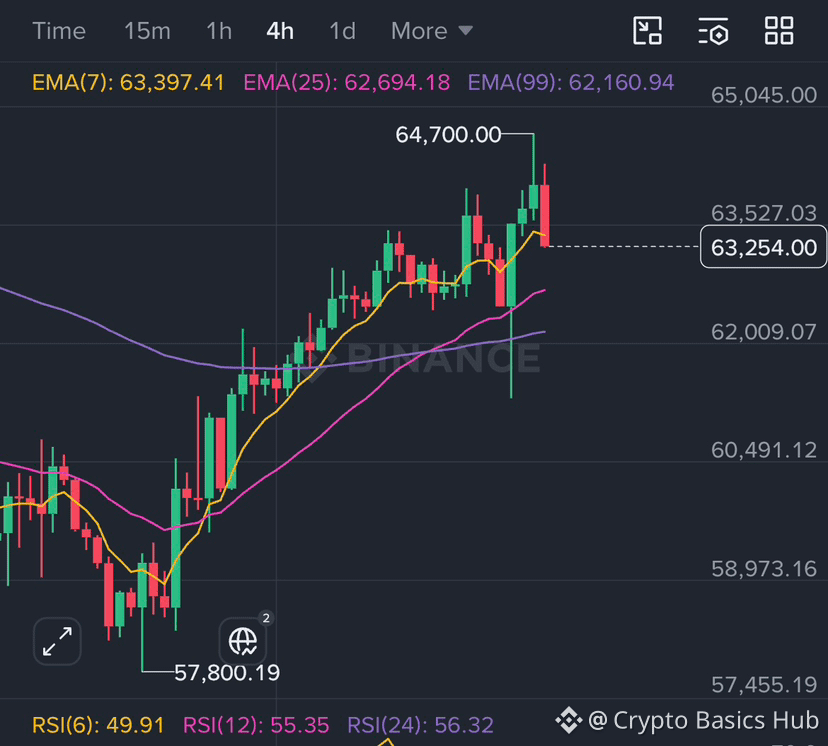Expand the More timeframes dropdown
Image resolution: width=828 pixels, height=746 pixels.
432,31
